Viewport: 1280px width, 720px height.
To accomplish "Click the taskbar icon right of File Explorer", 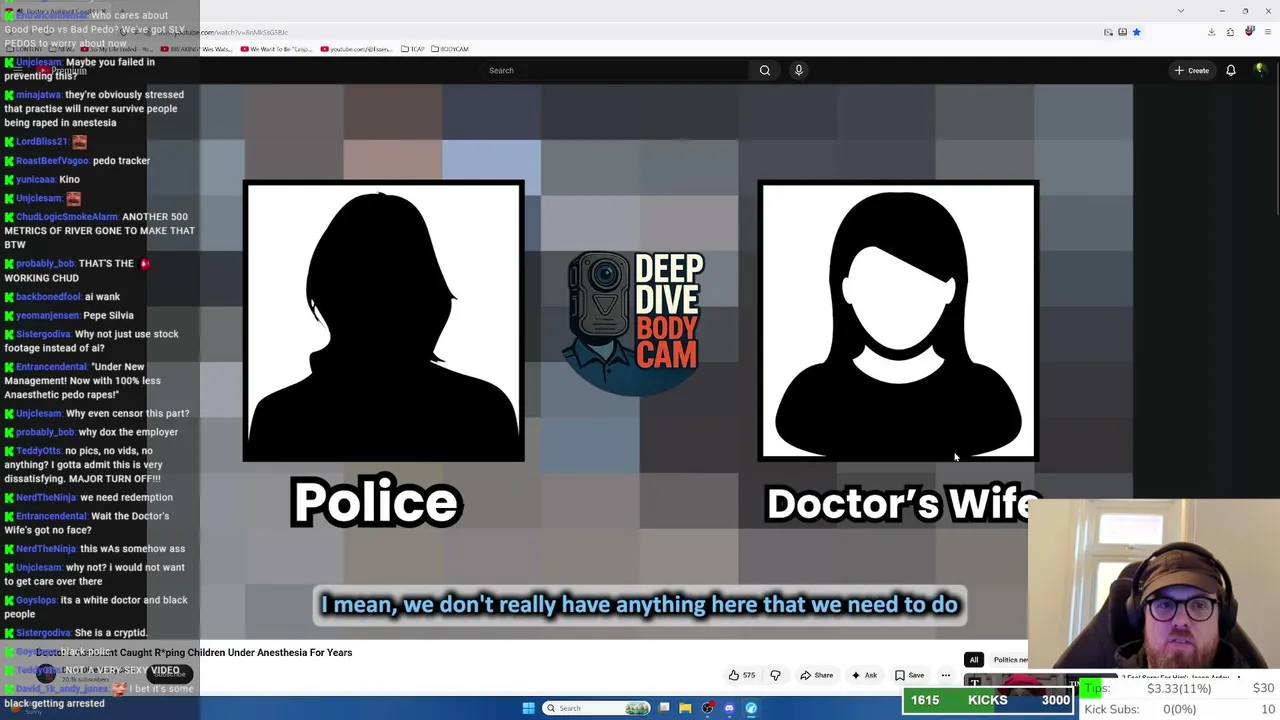I will point(707,708).
